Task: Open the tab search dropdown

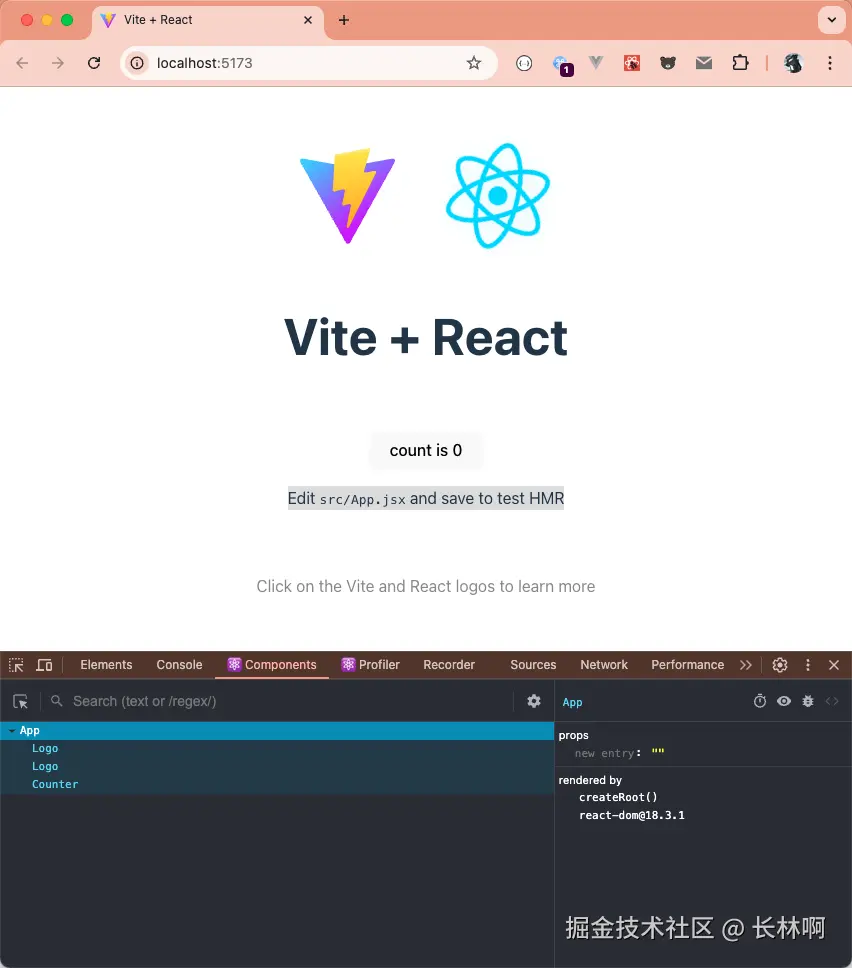Action: tap(832, 20)
